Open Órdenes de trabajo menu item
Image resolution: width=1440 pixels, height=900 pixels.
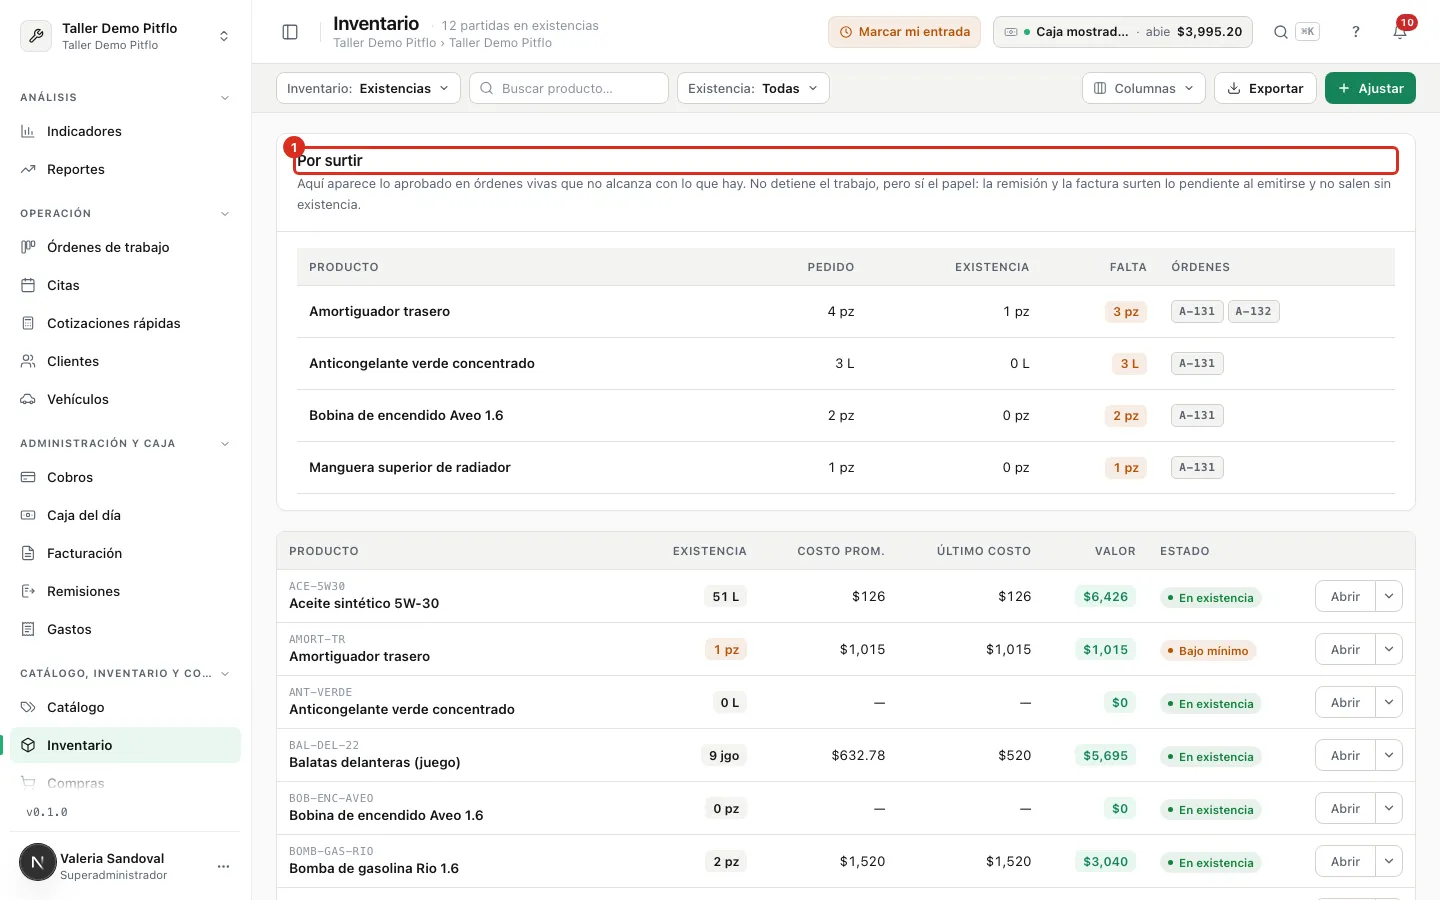pyautogui.click(x=125, y=247)
